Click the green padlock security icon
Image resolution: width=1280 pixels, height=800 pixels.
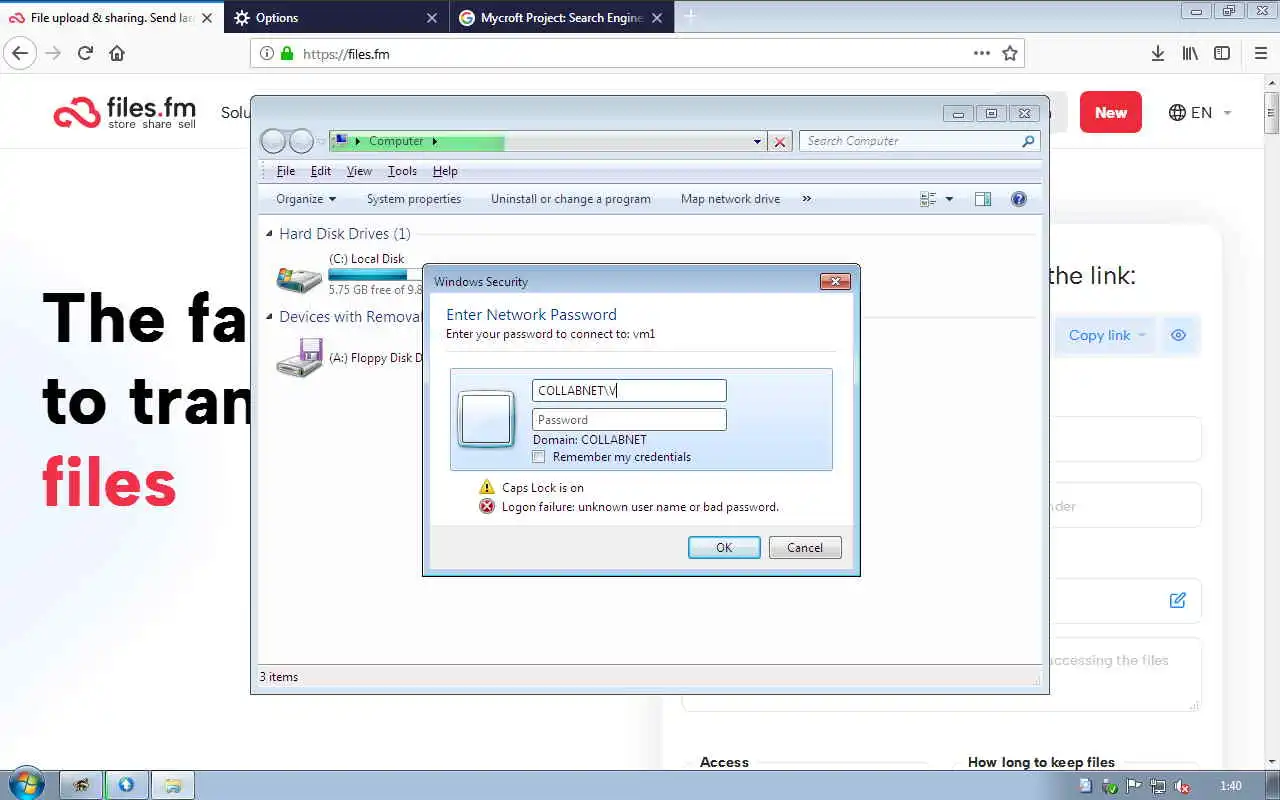287,54
